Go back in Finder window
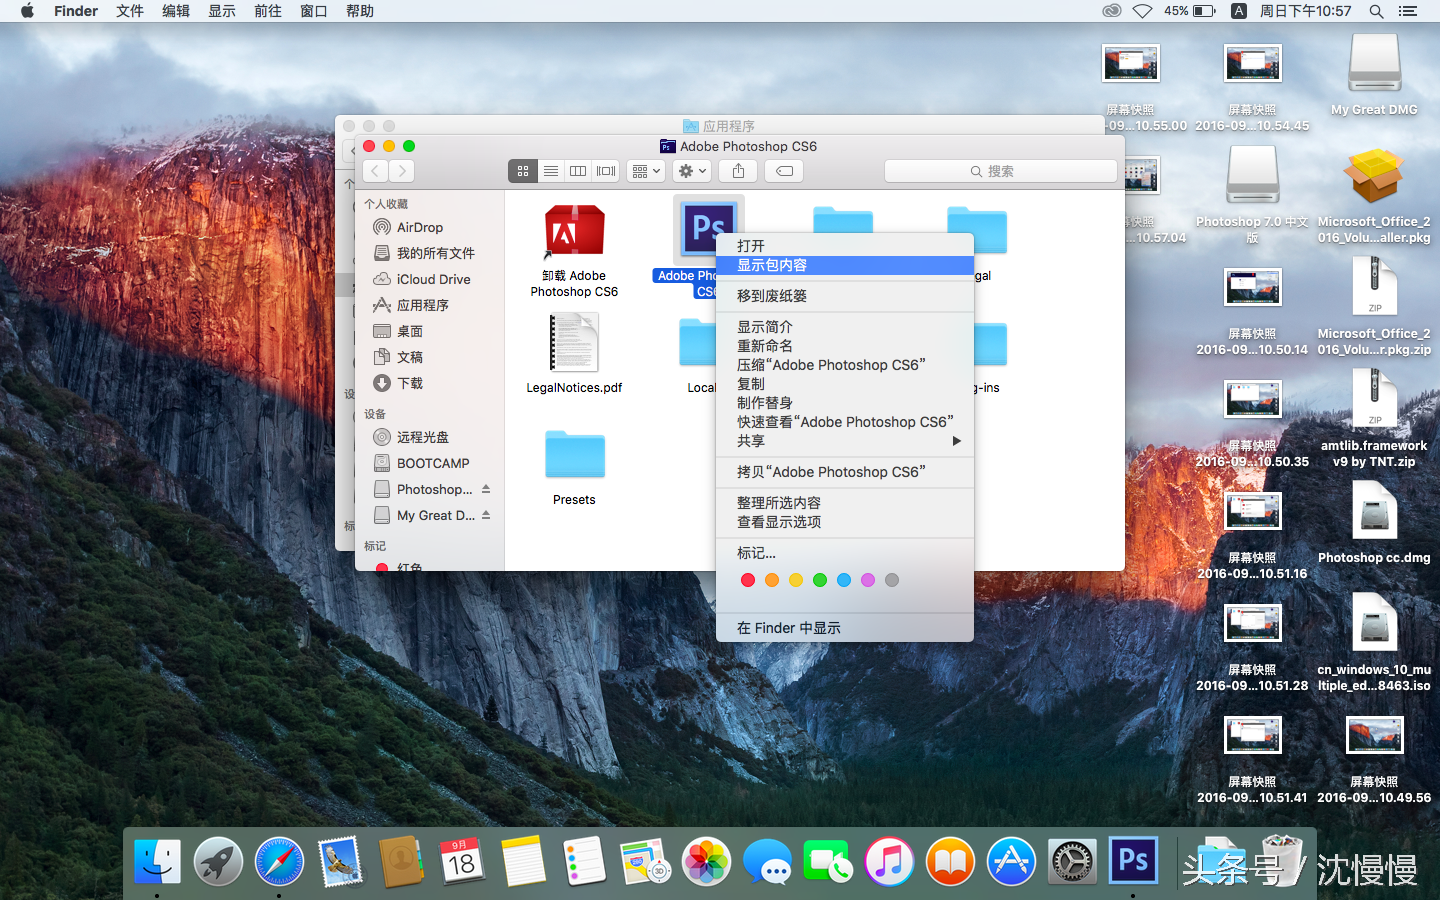1440x900 pixels. 376,171
